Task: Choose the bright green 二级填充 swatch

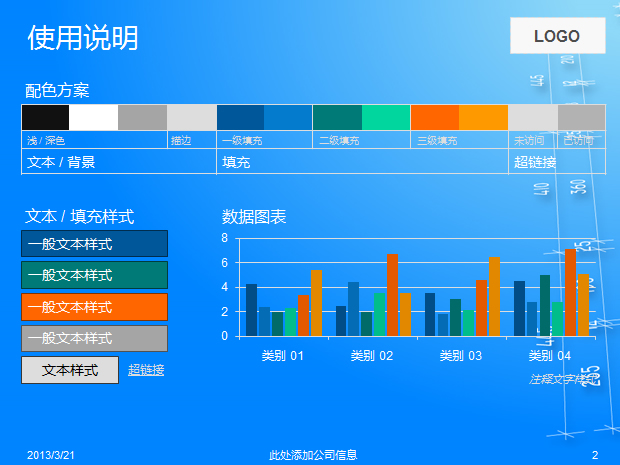Action: pos(386,117)
